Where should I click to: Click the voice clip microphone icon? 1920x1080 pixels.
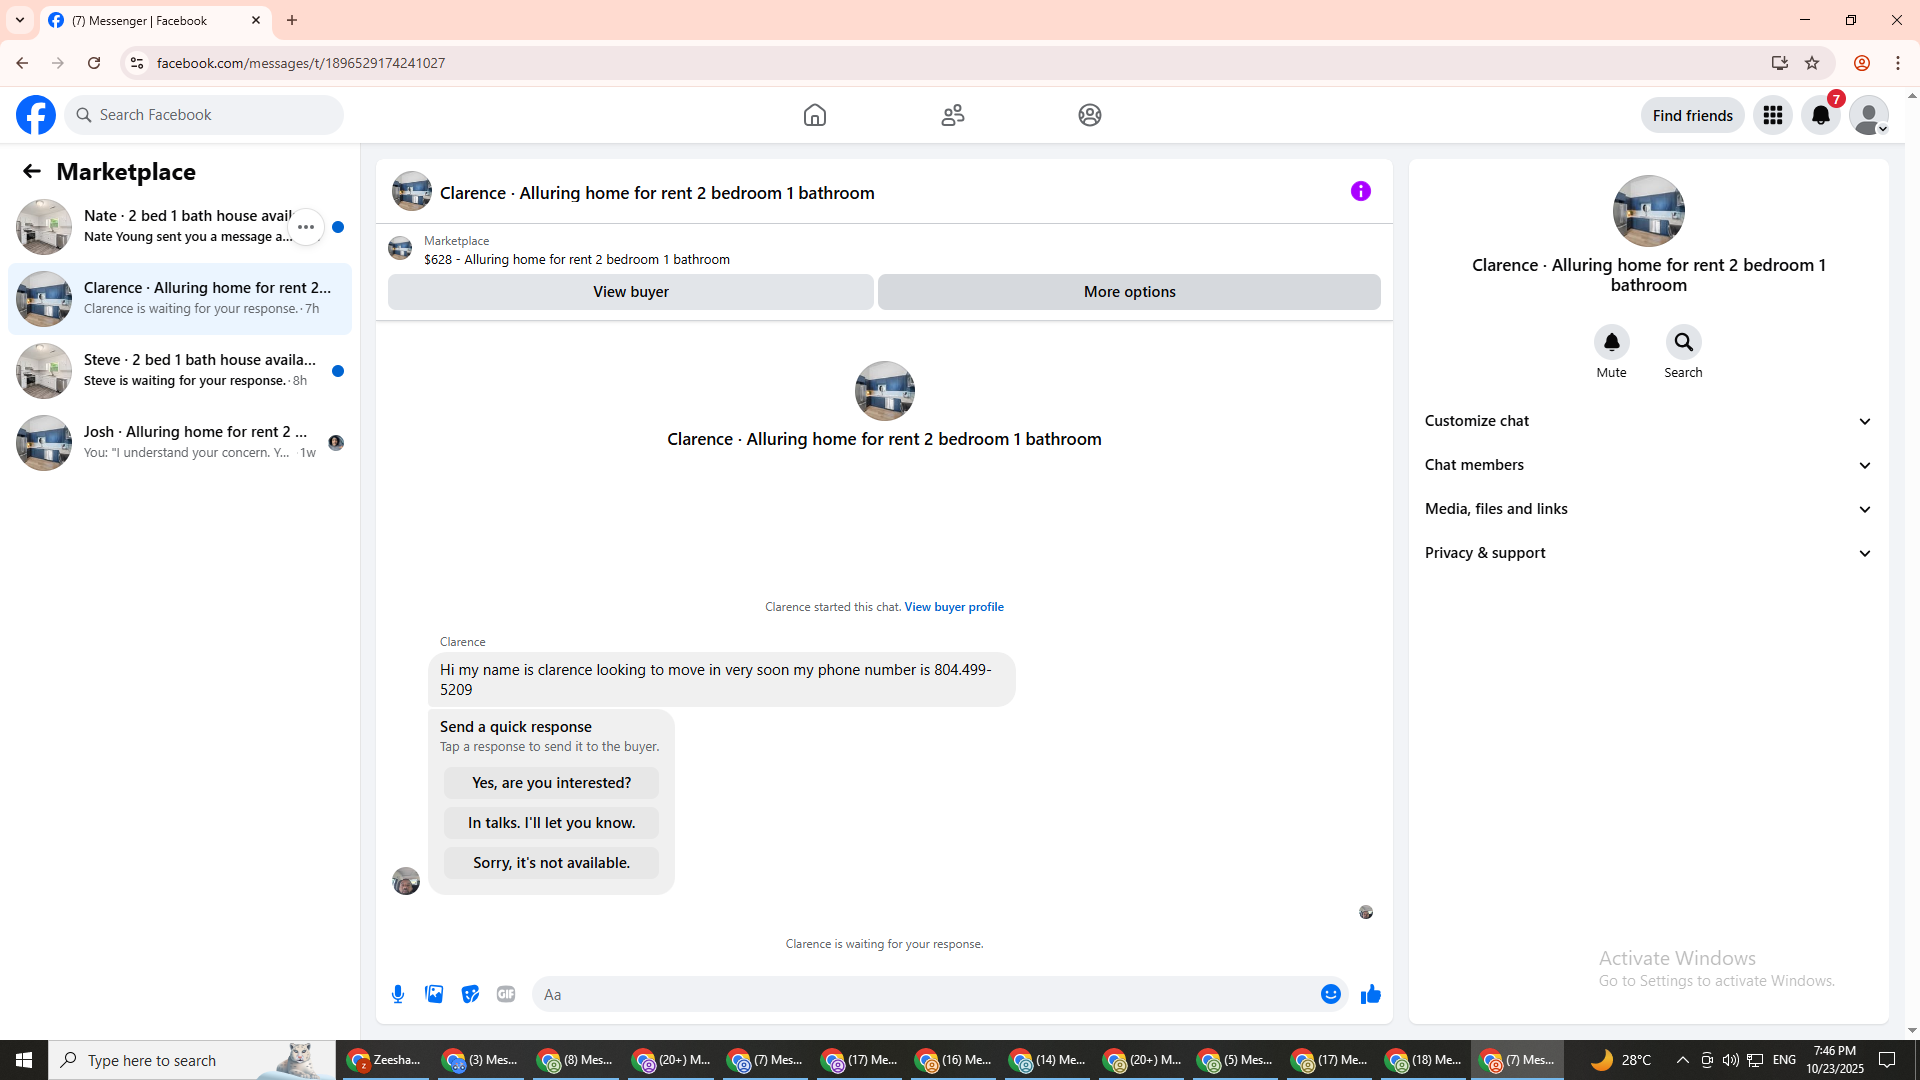[x=398, y=994]
